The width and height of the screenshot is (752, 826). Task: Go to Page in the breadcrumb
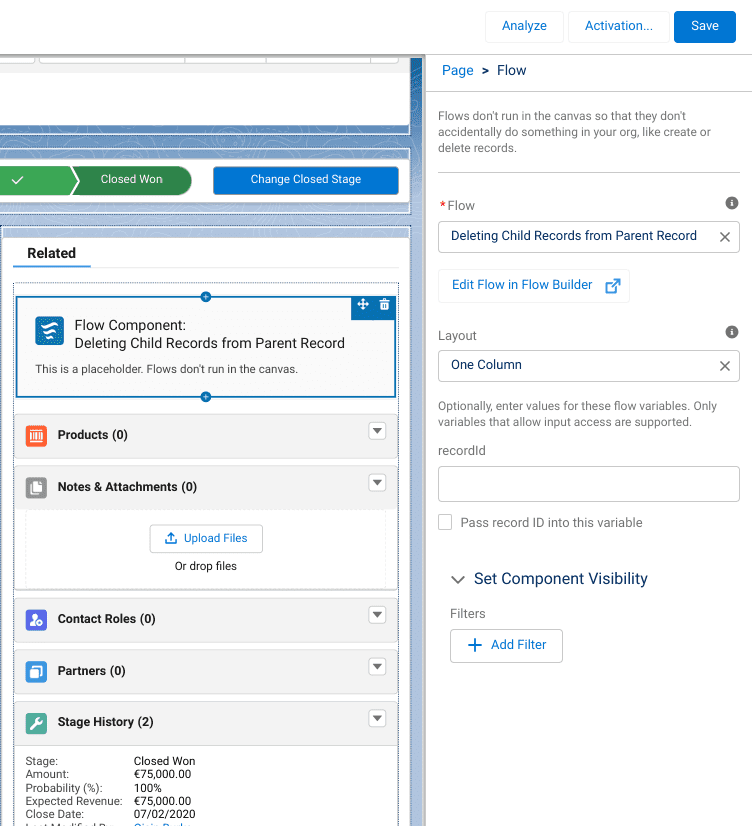click(x=457, y=71)
